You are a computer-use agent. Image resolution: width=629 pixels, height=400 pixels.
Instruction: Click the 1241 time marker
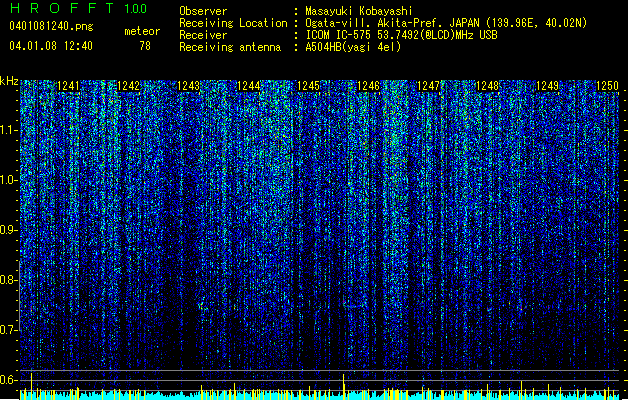pyautogui.click(x=68, y=86)
